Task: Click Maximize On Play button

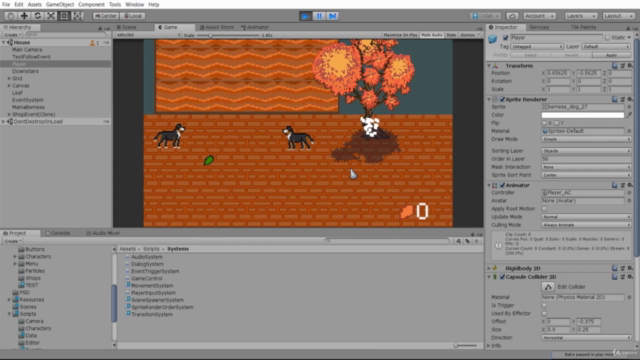Action: [400, 35]
